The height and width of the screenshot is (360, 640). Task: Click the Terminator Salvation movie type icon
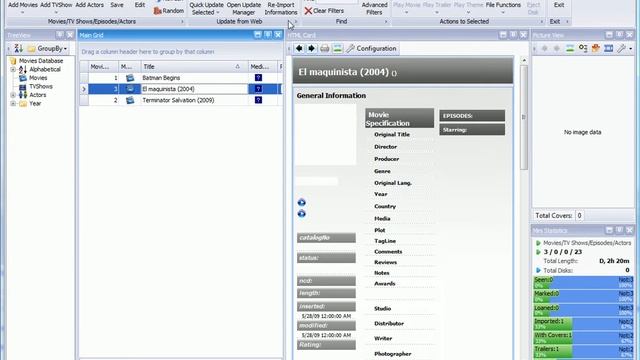click(x=130, y=100)
